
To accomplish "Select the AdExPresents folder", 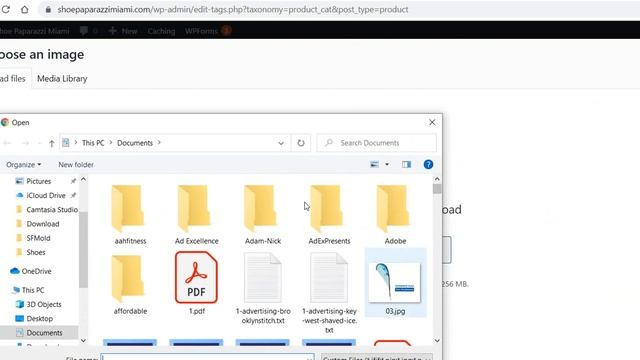I will [329, 214].
